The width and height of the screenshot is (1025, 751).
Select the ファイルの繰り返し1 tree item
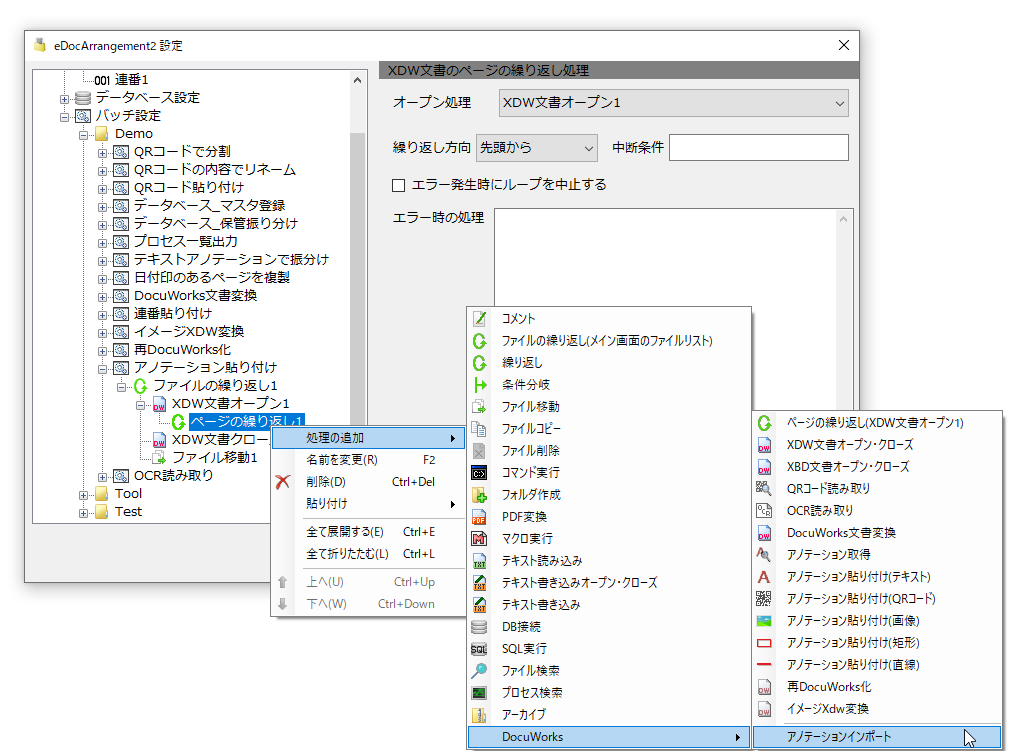(215, 386)
